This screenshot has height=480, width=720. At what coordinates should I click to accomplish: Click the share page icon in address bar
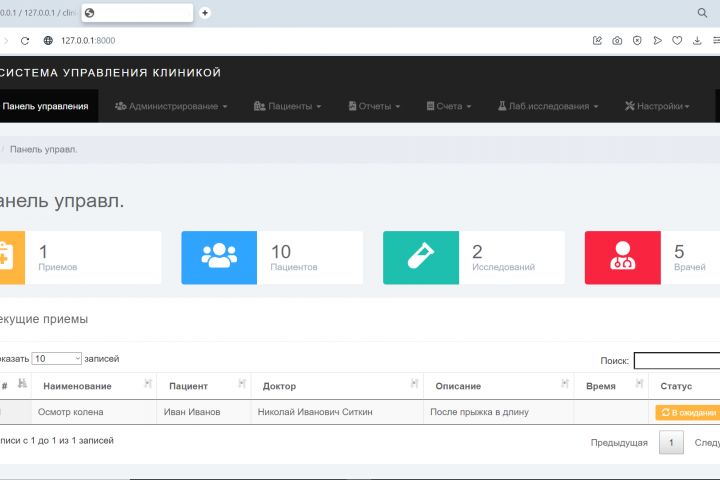(597, 40)
